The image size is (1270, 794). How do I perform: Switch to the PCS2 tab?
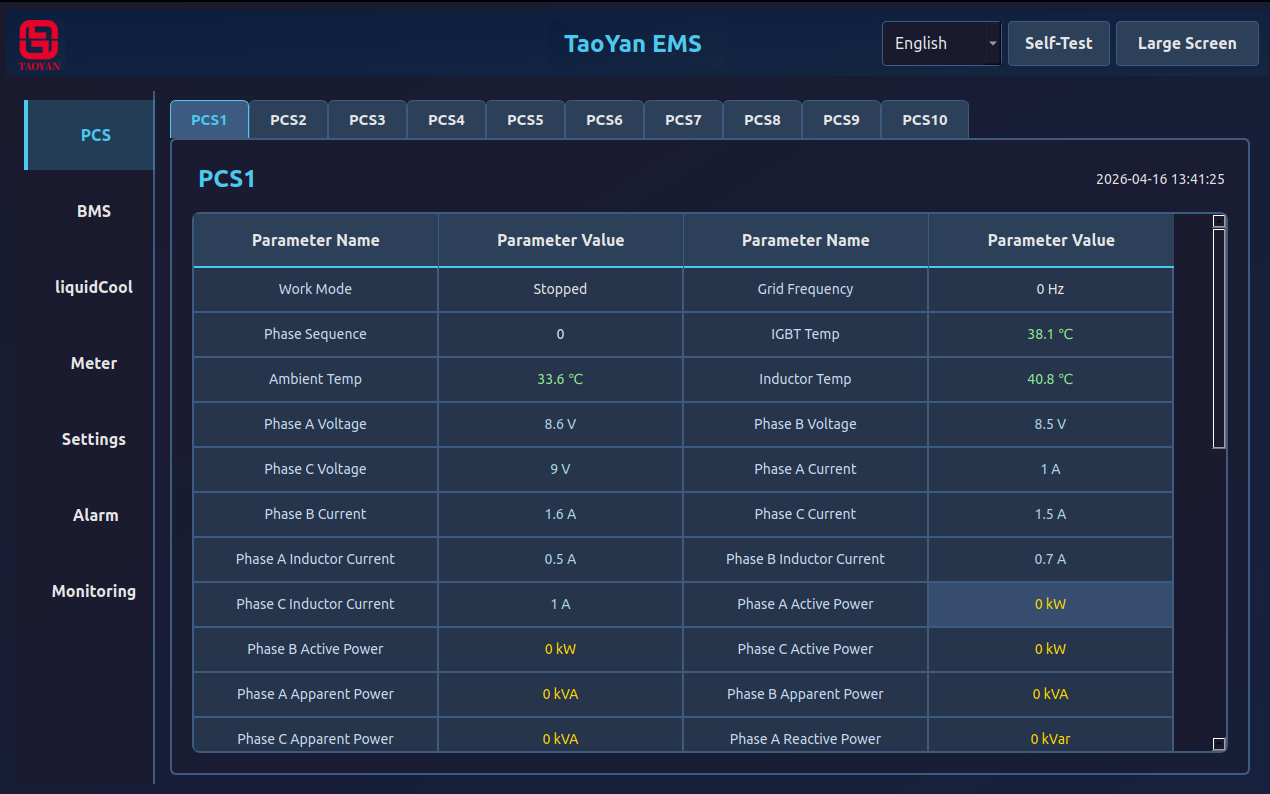pyautogui.click(x=288, y=120)
